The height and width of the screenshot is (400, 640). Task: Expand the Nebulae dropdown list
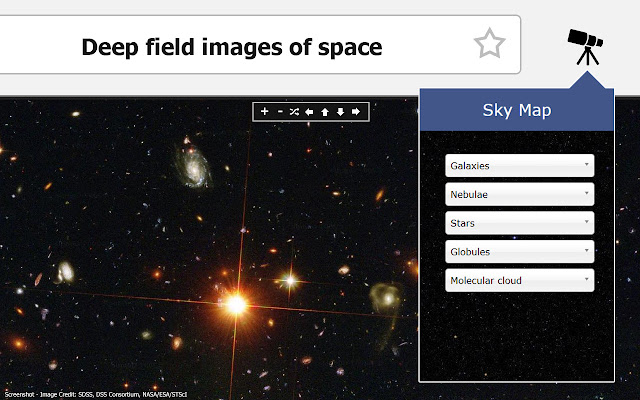tap(520, 194)
